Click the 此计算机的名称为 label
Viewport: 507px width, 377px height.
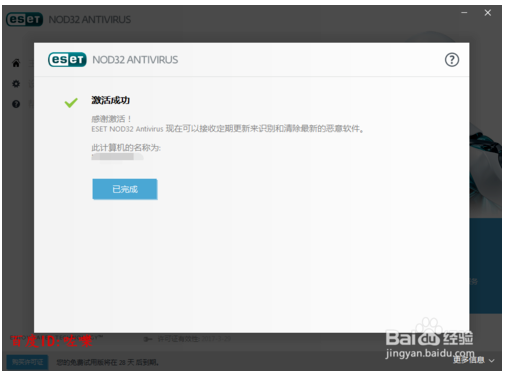(126, 148)
